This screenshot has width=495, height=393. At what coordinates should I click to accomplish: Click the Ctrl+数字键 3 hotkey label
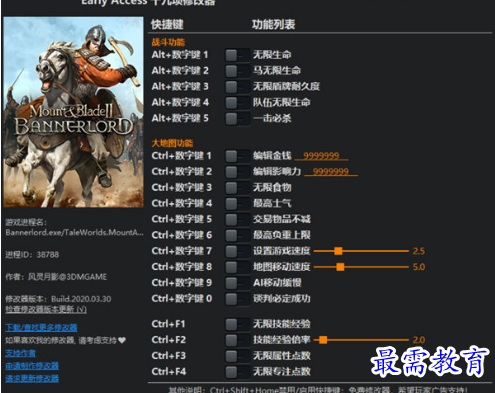[182, 187]
